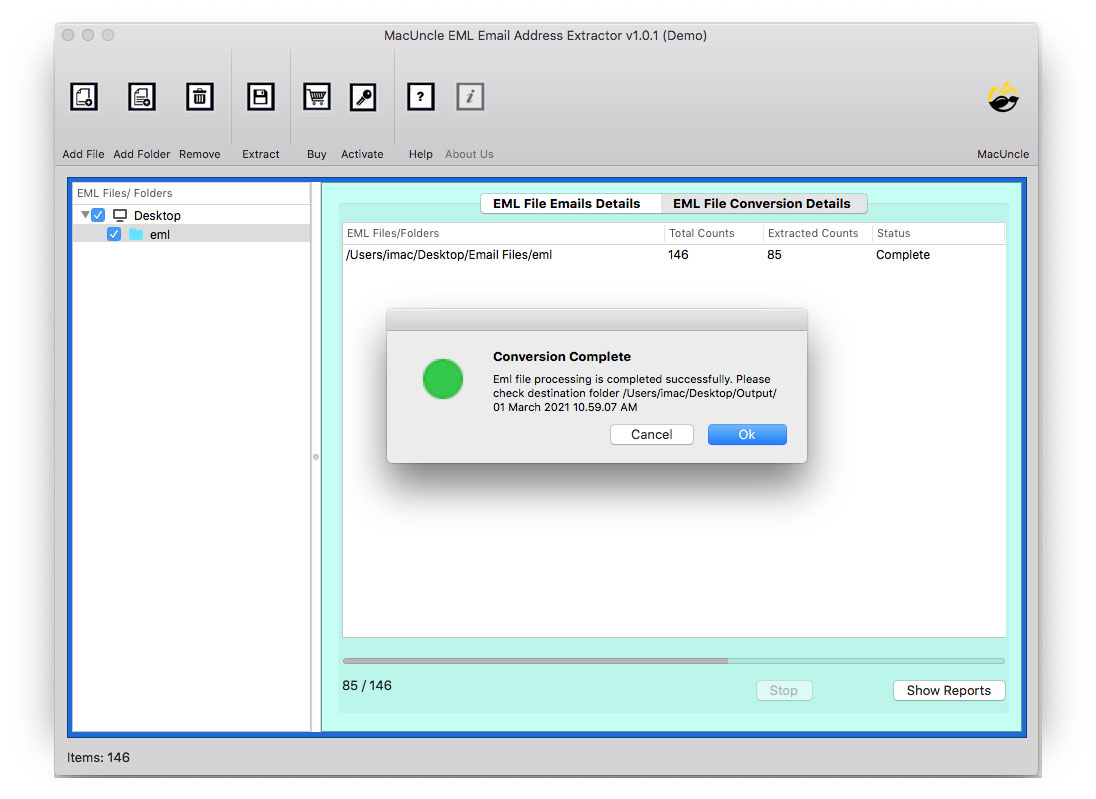1096x799 pixels.
Task: Click the extracted count value 85
Action: tap(774, 254)
